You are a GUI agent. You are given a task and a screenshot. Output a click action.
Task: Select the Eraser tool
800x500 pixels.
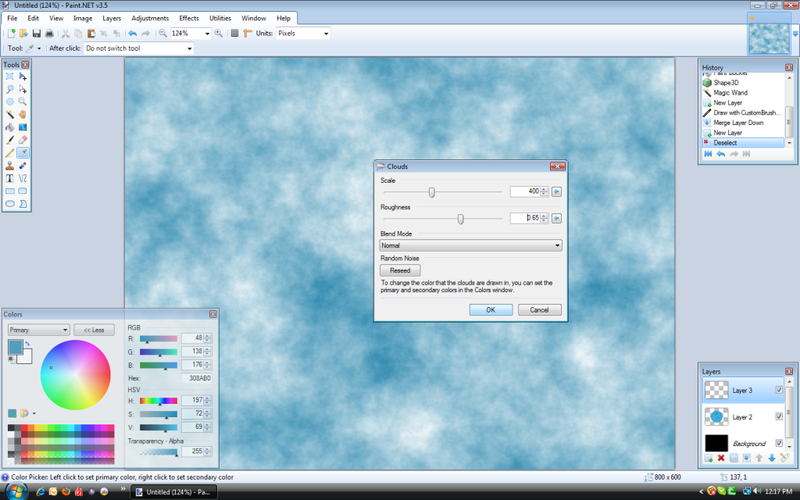(x=22, y=140)
